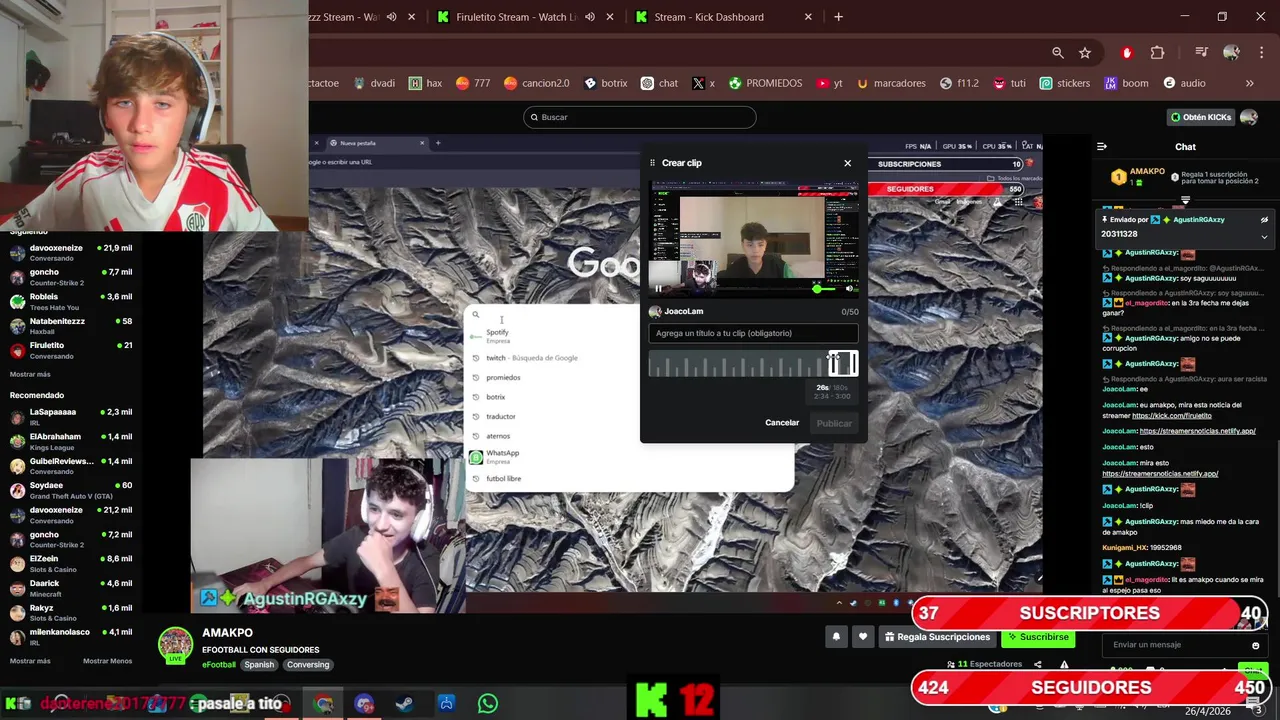1280x720 pixels.
Task: Open Discord from the taskbar
Action: coord(364,704)
